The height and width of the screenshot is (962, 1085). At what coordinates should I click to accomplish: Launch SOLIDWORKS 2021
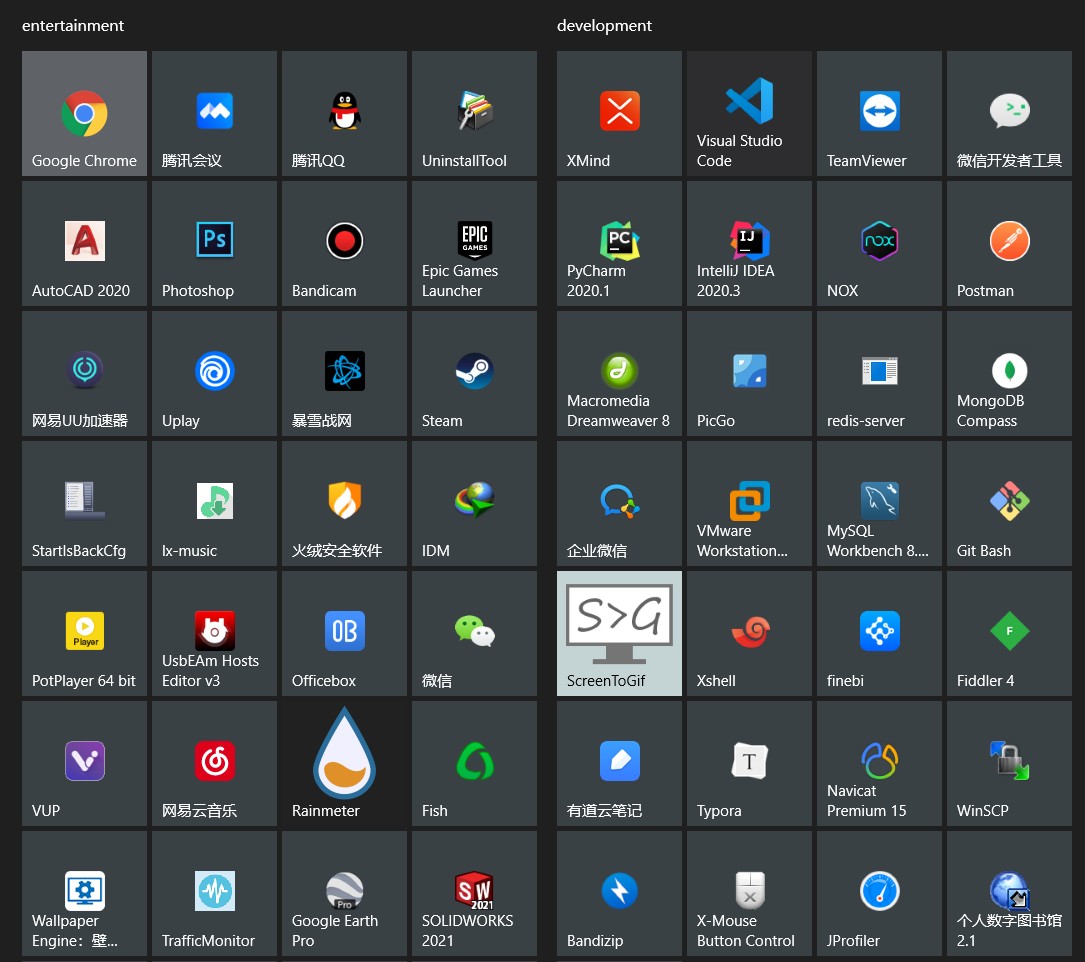474,893
